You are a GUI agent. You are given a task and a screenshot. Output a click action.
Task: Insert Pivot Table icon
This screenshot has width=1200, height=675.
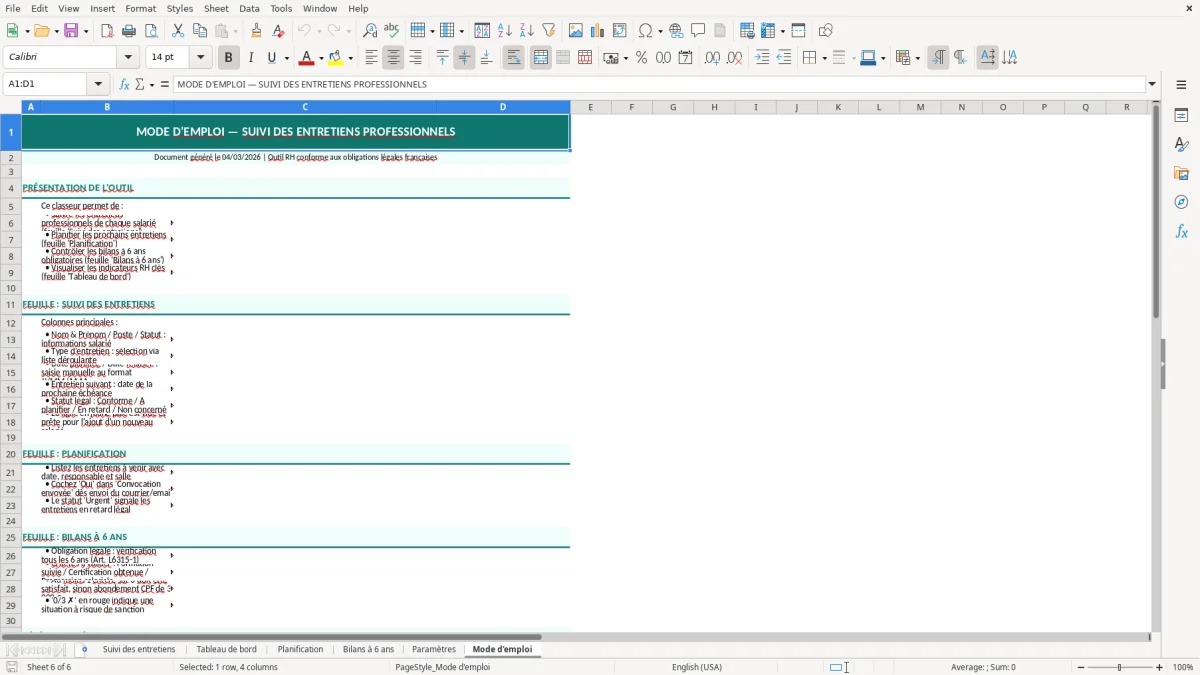pos(620,31)
